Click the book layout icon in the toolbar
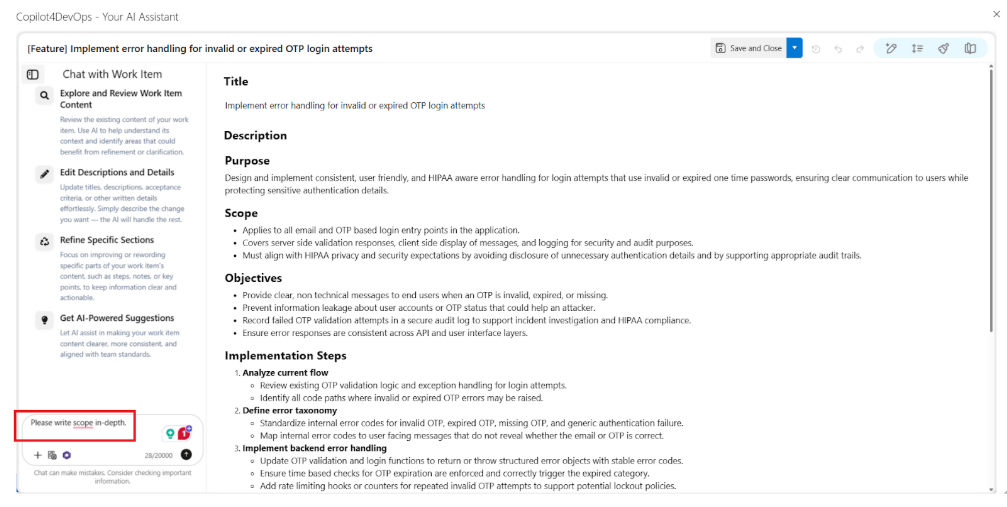Viewport: 1007px width, 507px height. (970, 48)
